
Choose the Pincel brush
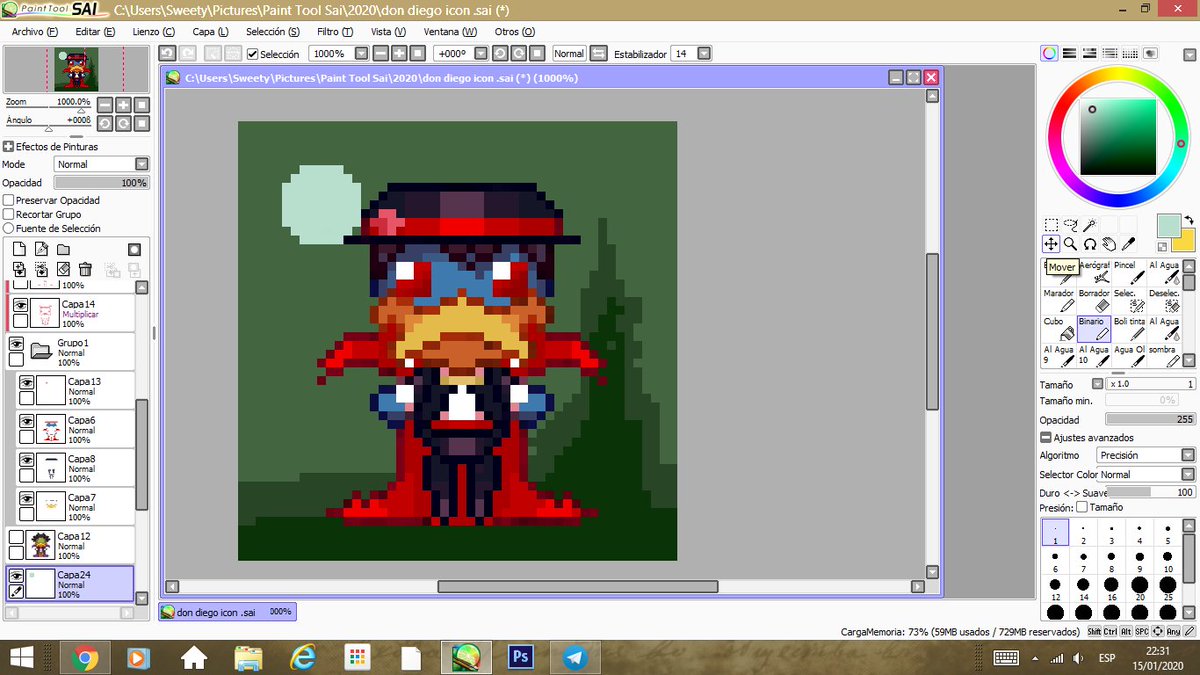tap(1129, 271)
